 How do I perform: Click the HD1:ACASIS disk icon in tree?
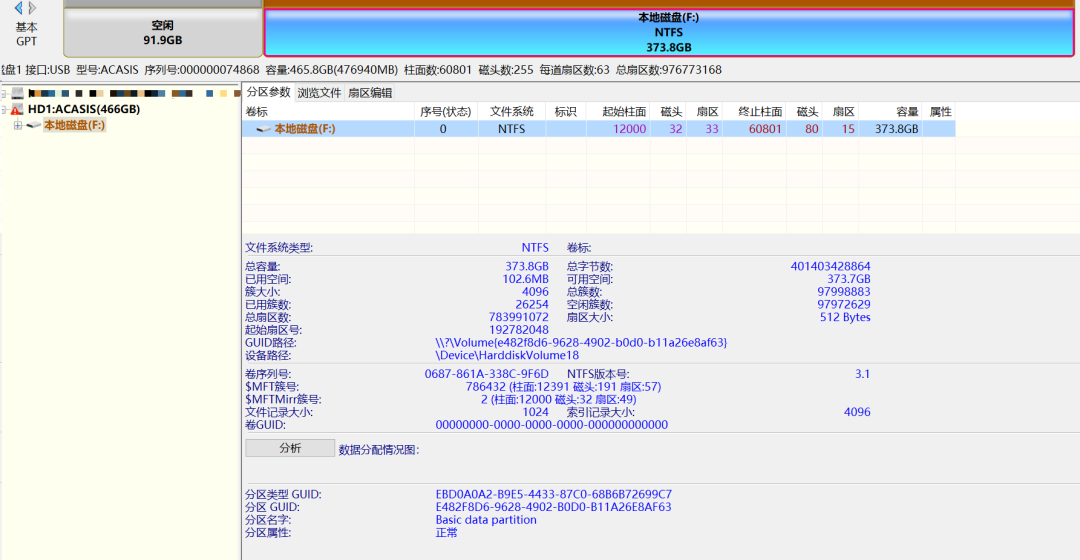coord(17,110)
